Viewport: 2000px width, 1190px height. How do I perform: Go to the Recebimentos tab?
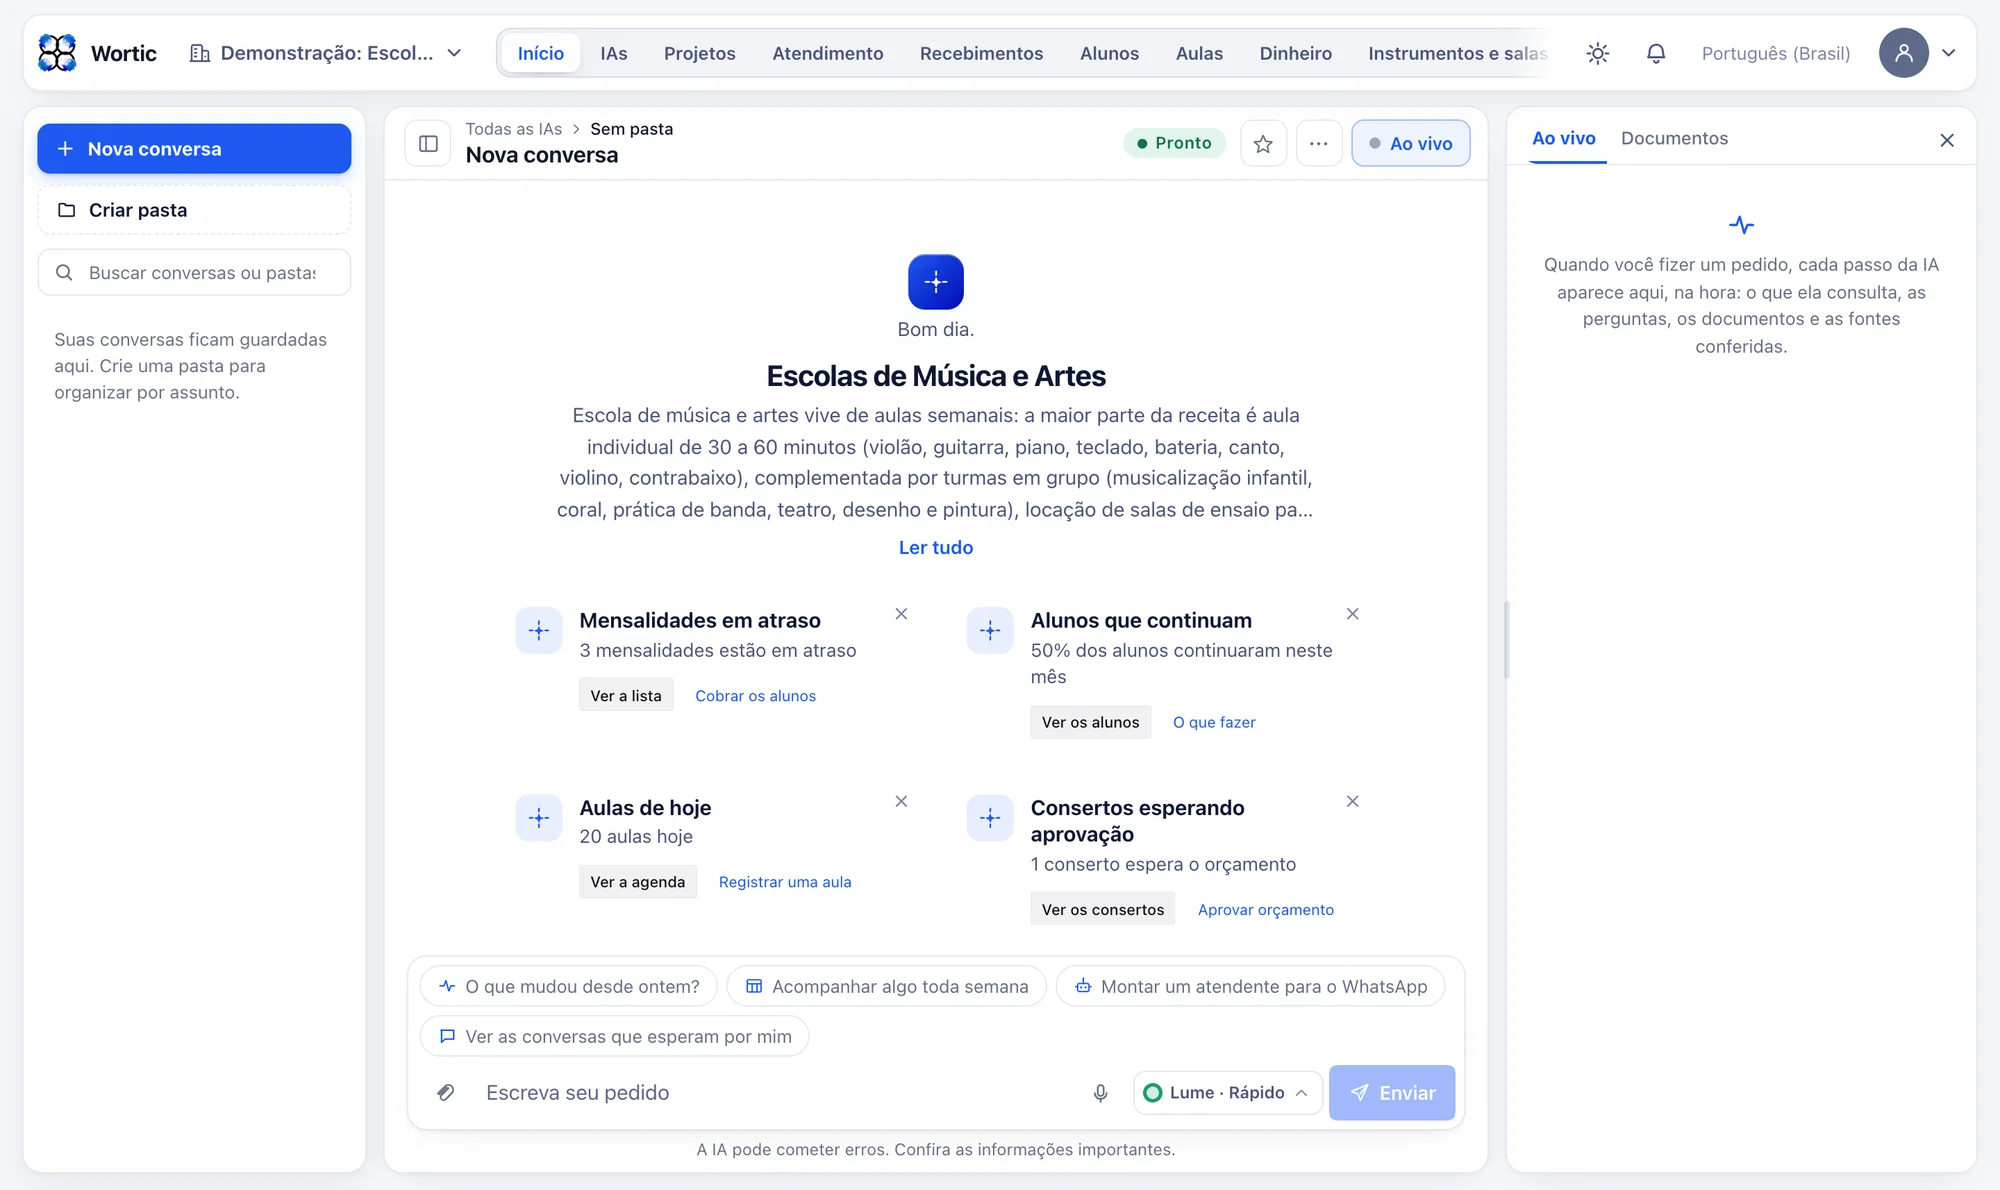(x=981, y=53)
